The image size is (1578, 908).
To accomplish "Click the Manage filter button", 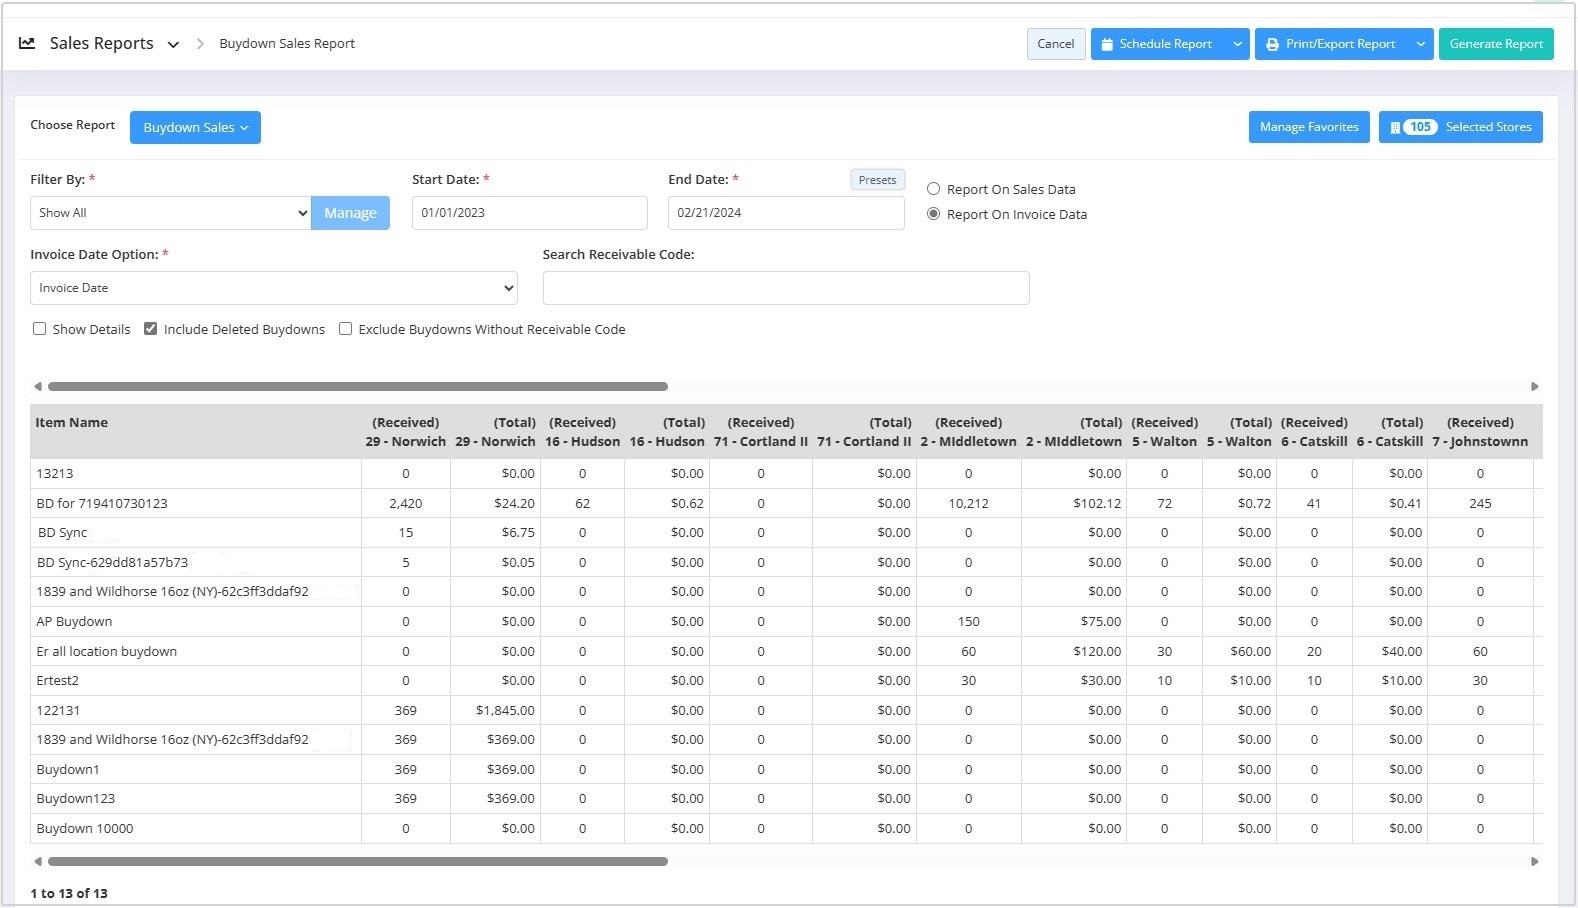I will point(350,213).
